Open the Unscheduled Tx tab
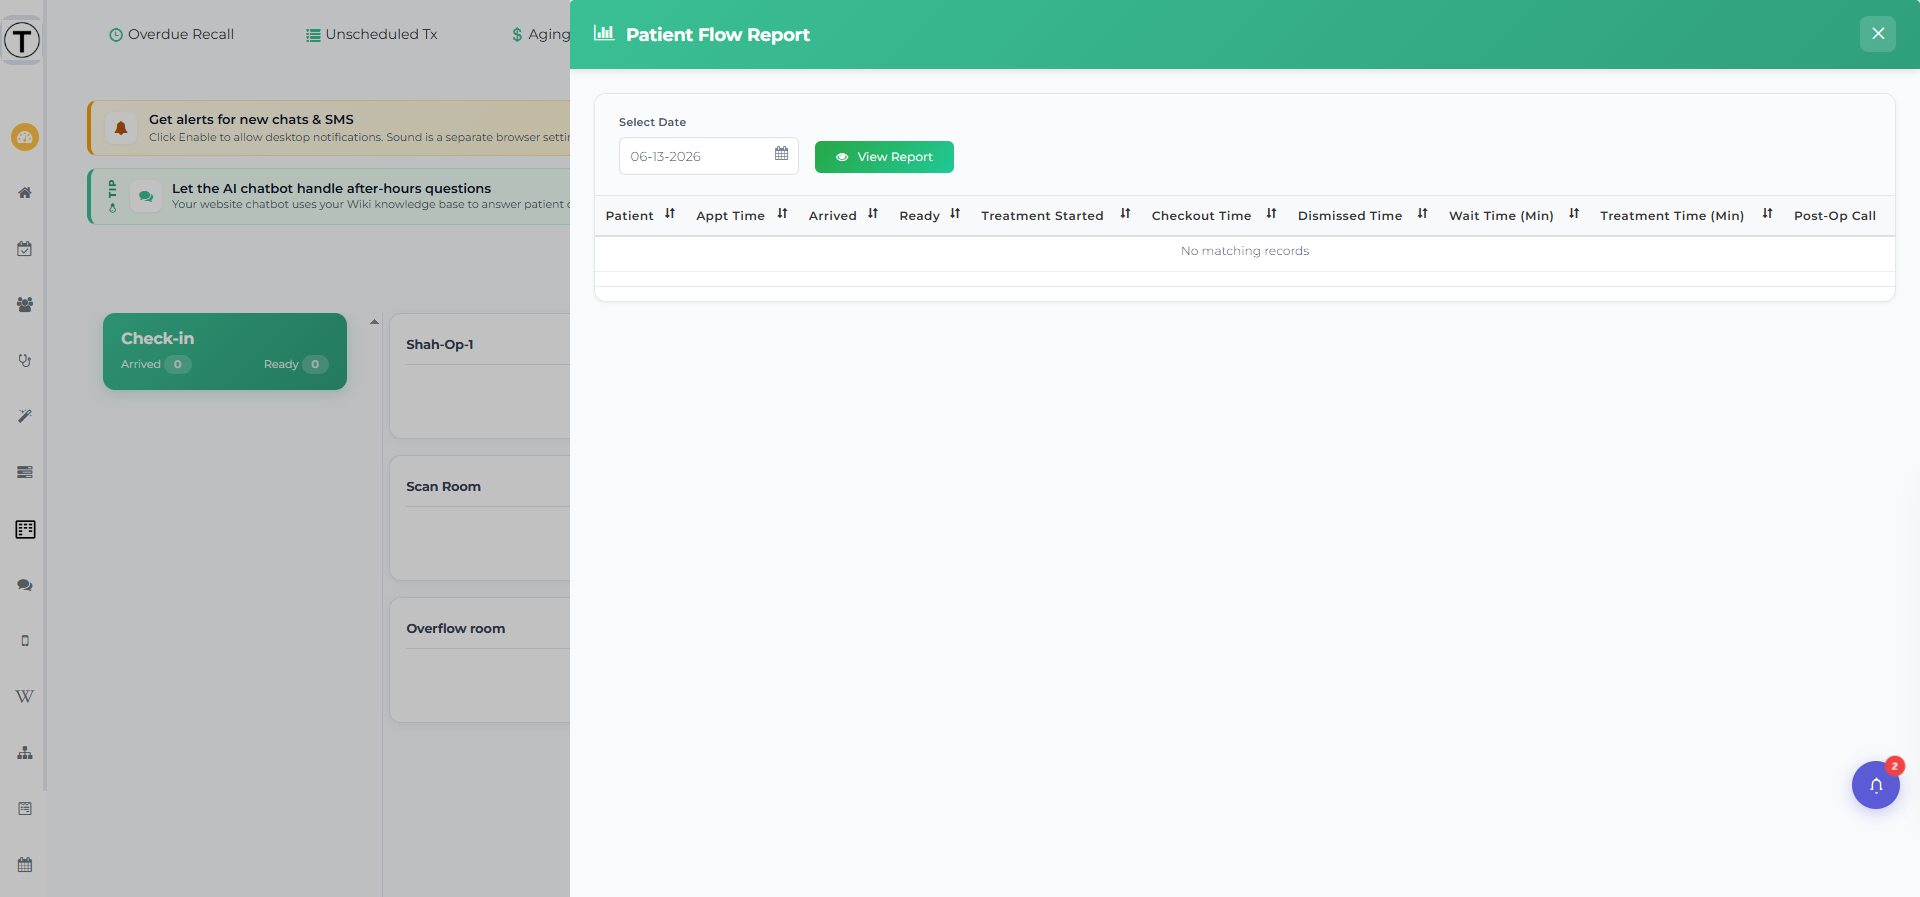This screenshot has height=897, width=1920. tap(371, 34)
